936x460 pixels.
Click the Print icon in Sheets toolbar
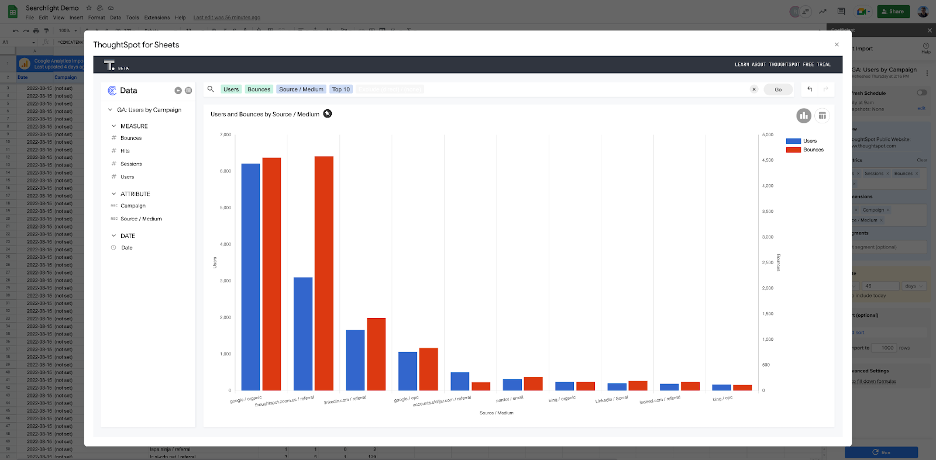coord(36,30)
